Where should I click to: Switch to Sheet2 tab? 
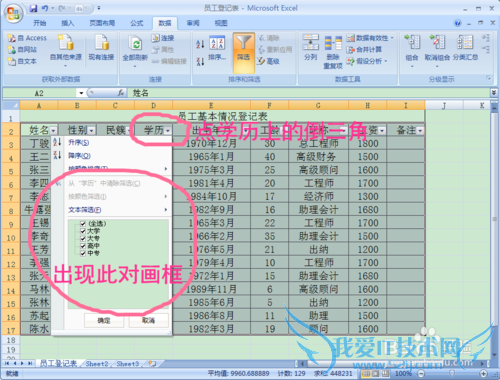(97, 364)
